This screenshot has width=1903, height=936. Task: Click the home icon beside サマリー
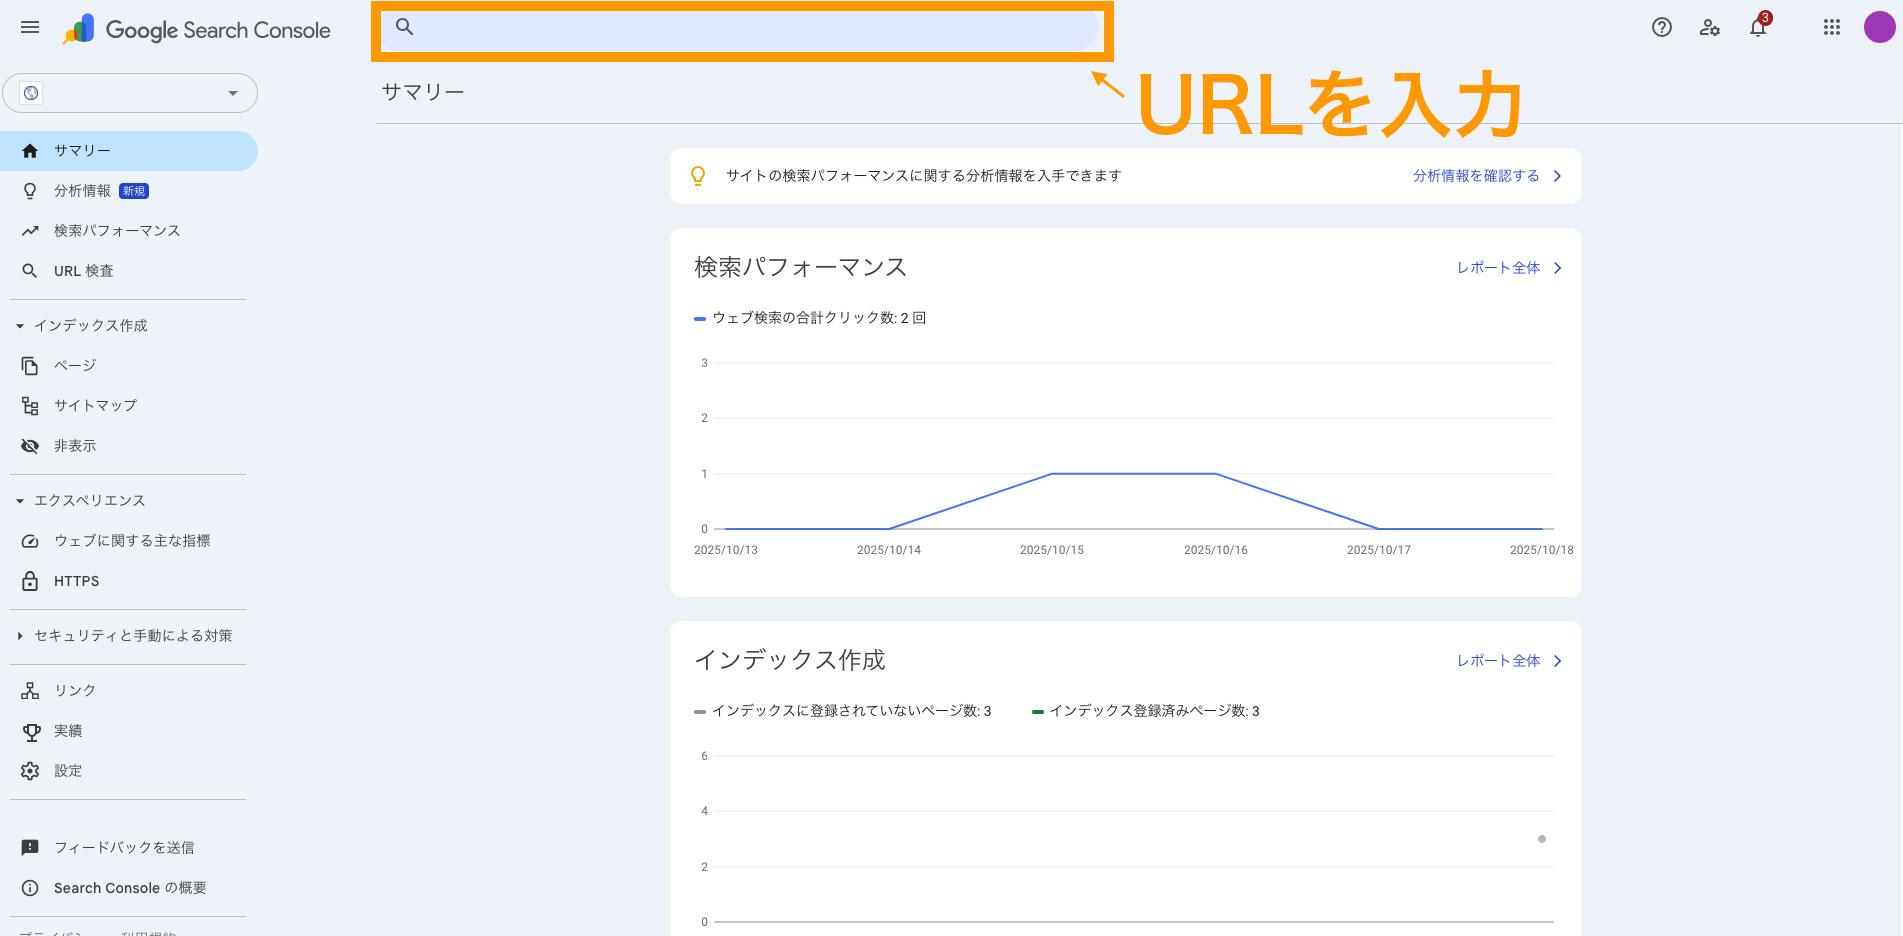point(30,151)
